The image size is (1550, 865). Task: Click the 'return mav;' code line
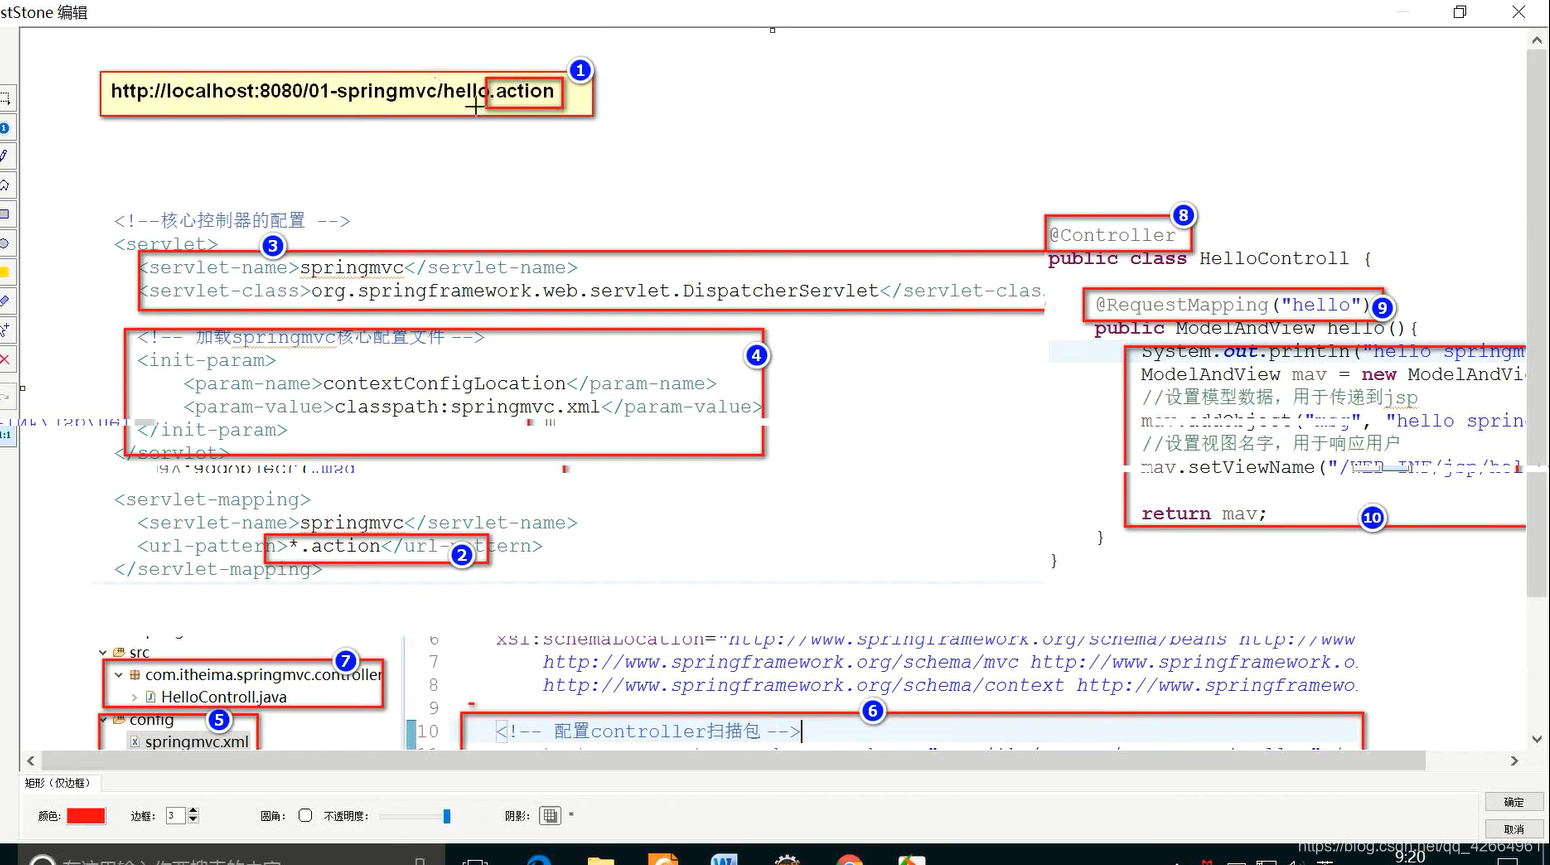coord(1204,513)
